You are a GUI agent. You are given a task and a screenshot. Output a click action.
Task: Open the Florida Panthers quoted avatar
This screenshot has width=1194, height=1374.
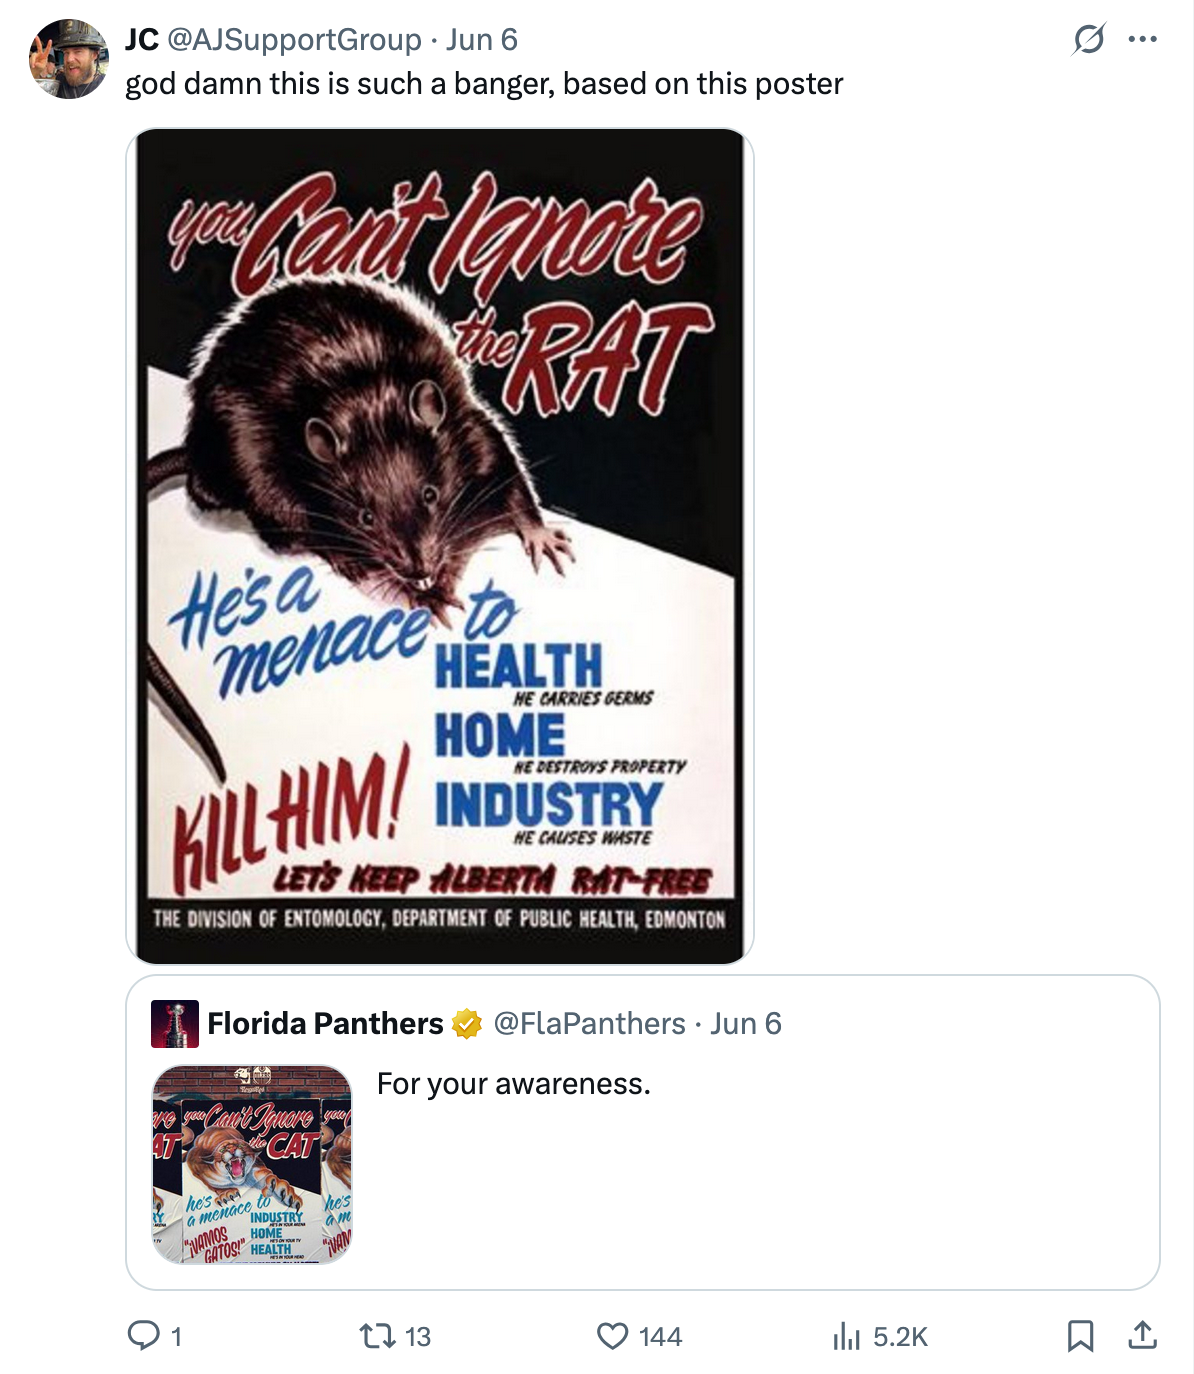tap(175, 1023)
